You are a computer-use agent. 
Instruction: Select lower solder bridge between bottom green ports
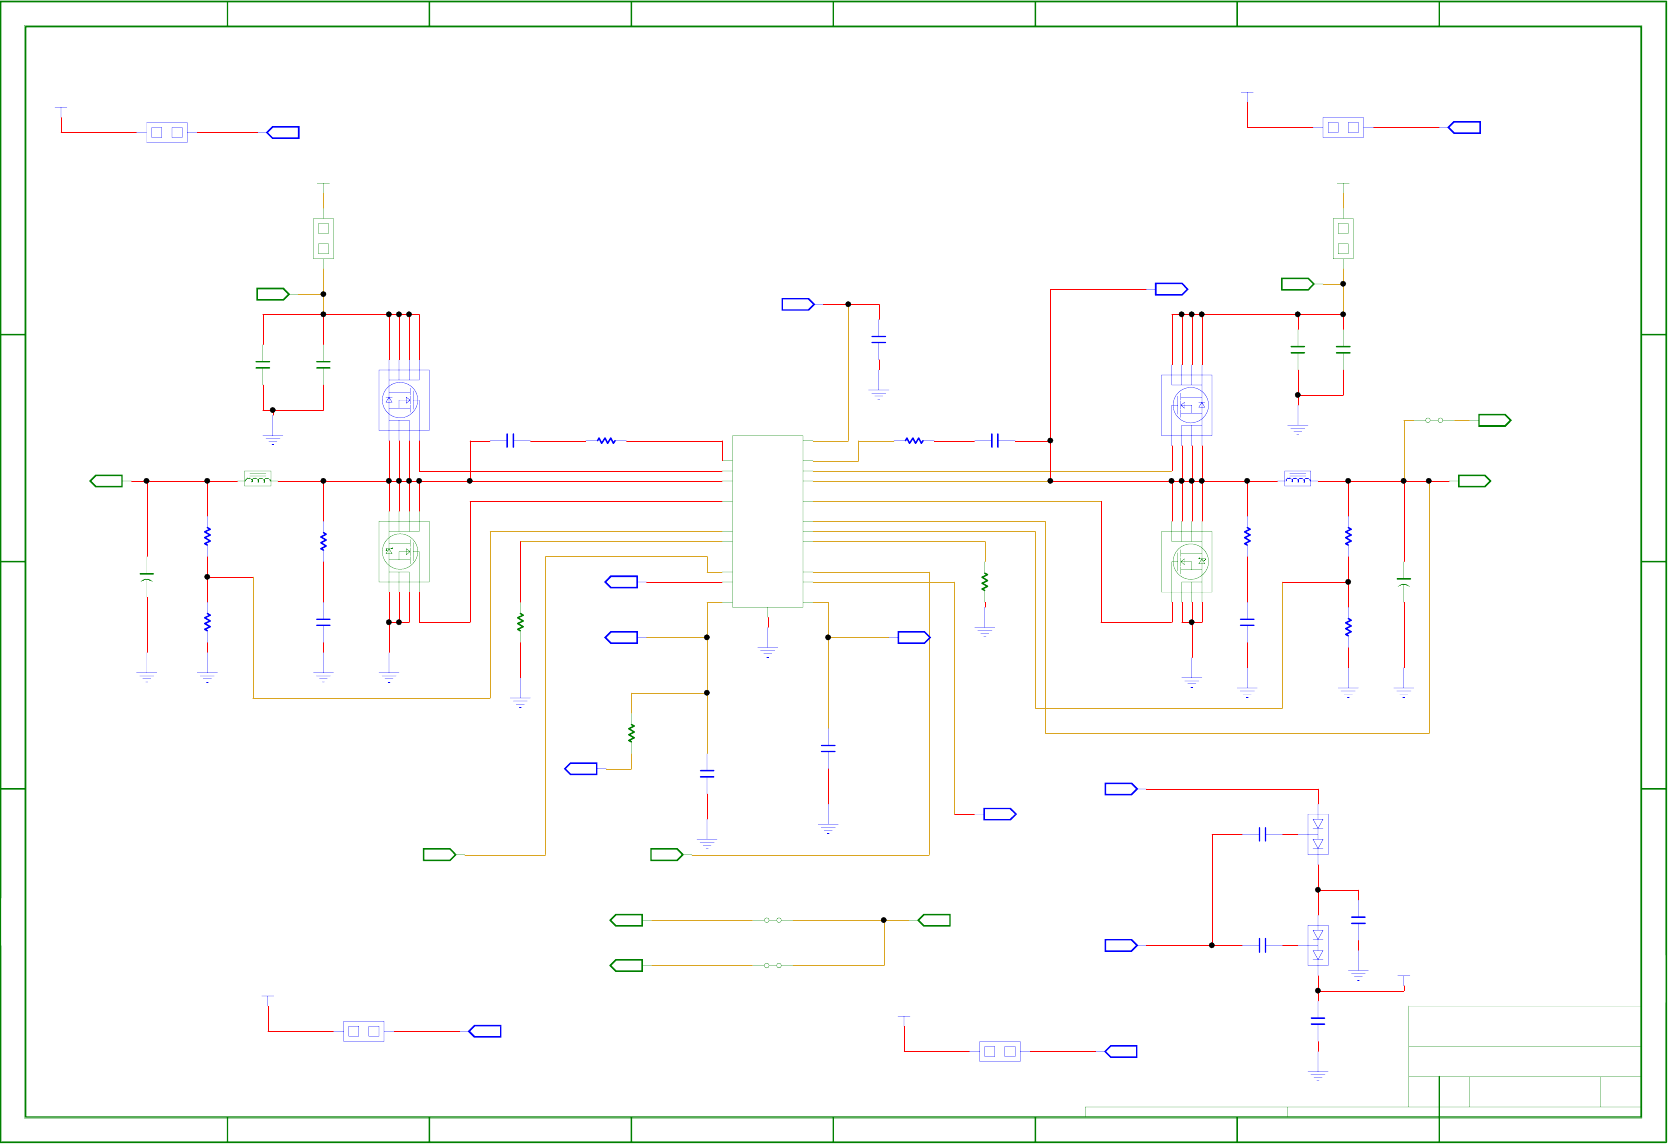point(773,965)
